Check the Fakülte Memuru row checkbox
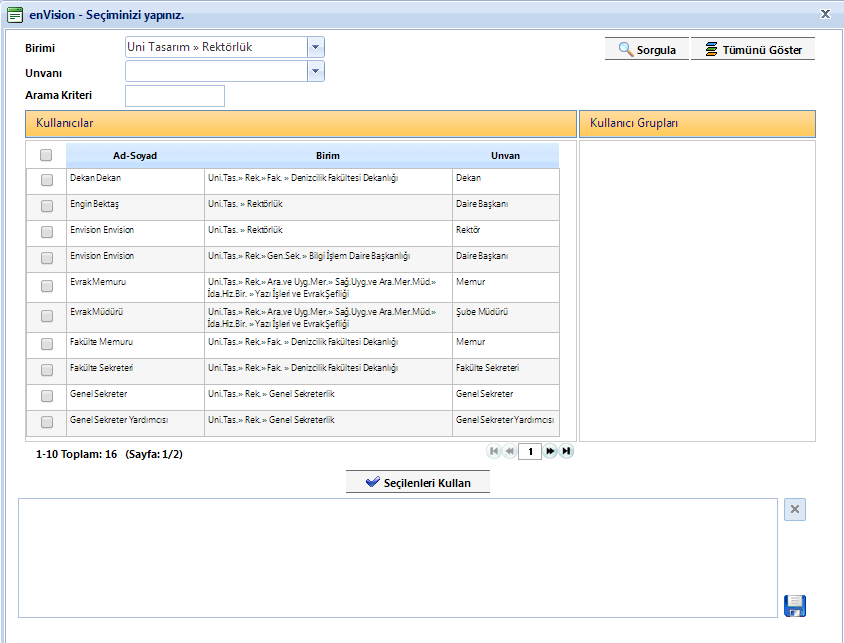 click(x=47, y=344)
